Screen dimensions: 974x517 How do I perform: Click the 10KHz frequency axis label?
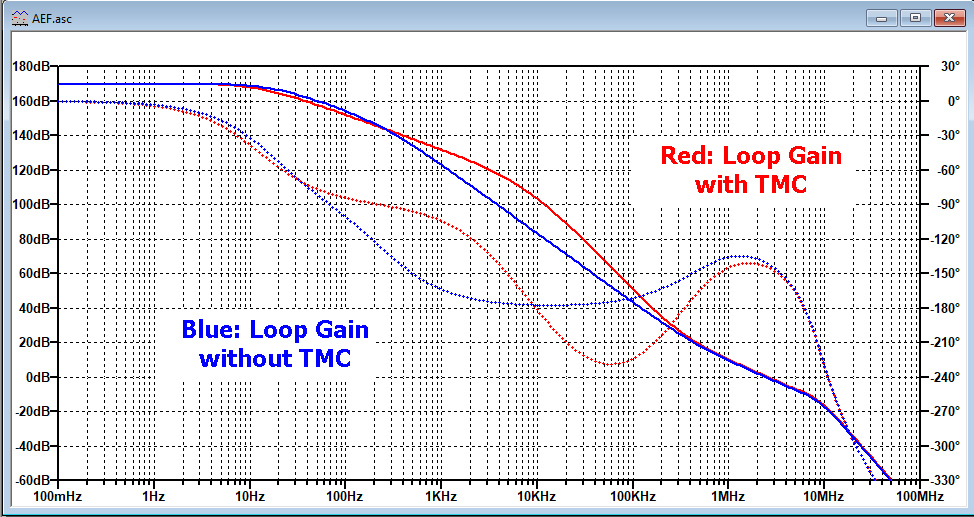click(x=537, y=496)
